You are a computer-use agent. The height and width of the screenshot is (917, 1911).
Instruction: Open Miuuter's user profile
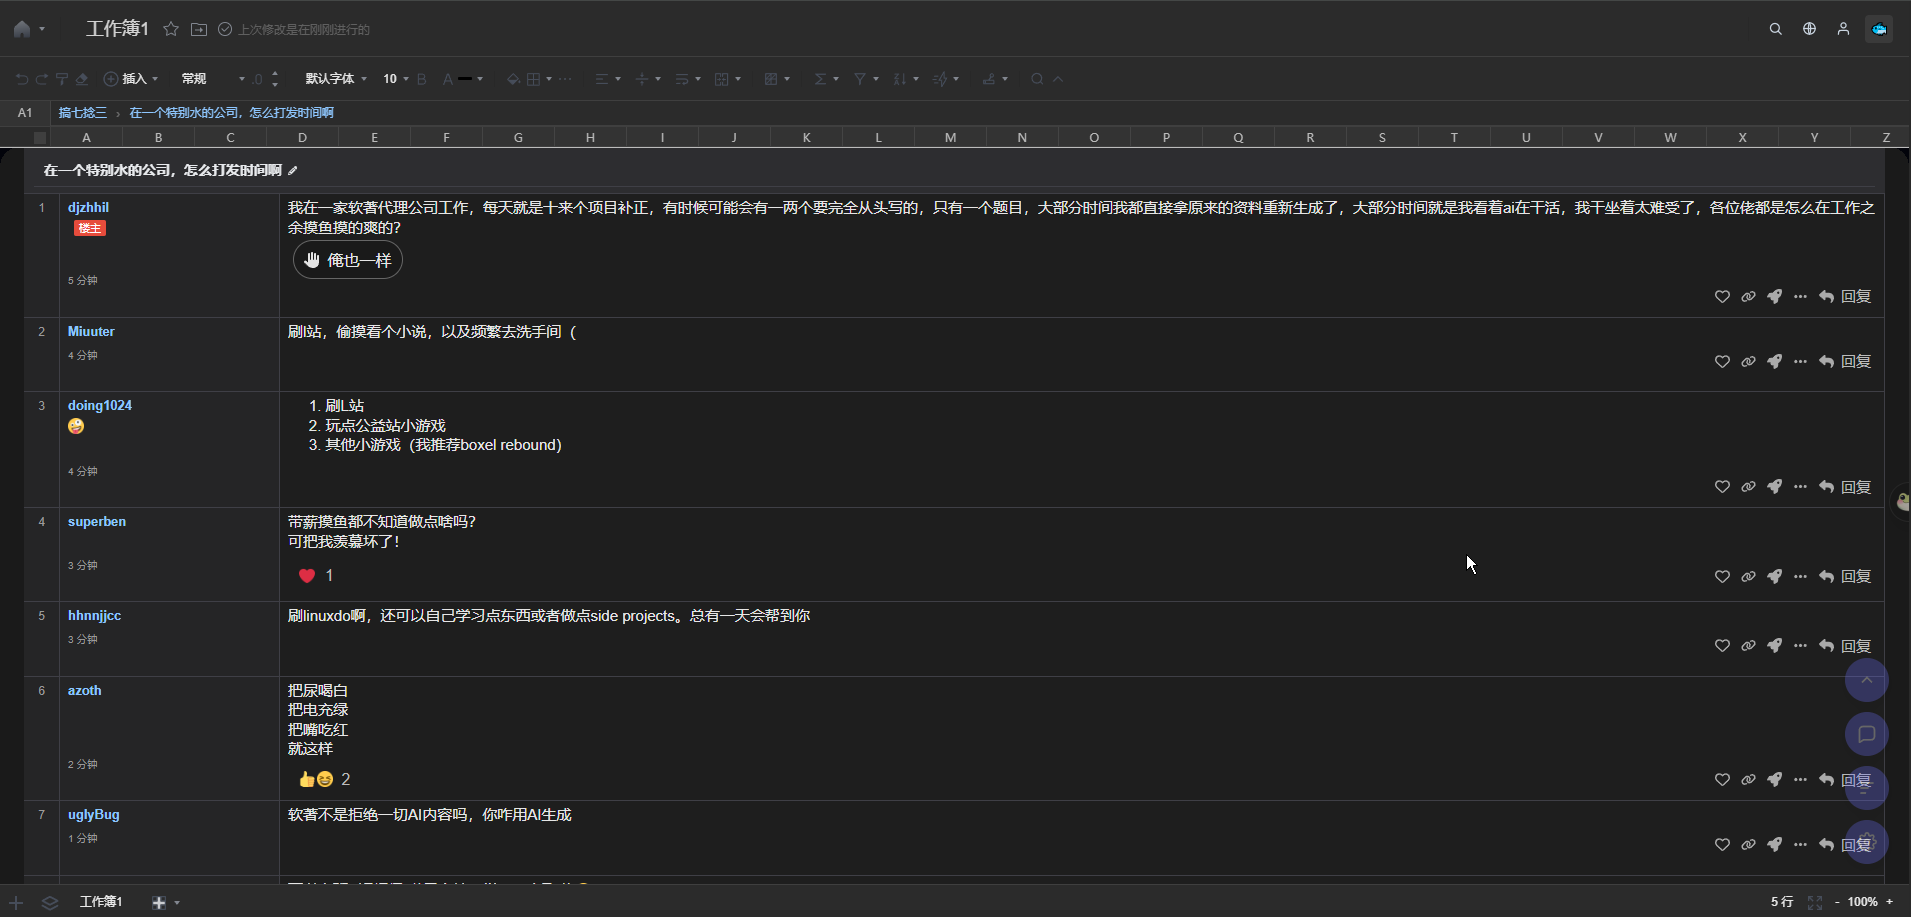point(91,332)
